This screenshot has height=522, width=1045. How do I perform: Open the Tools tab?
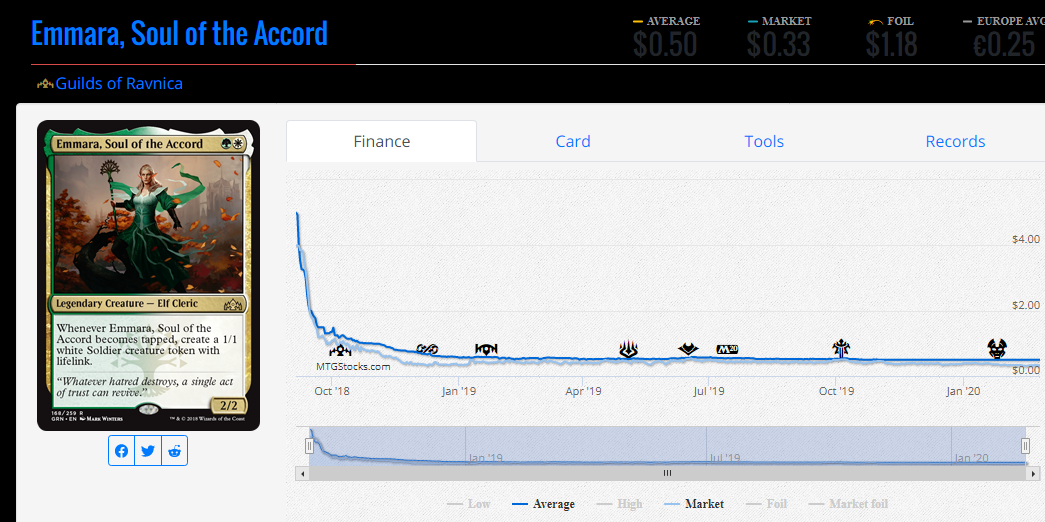click(x=764, y=141)
